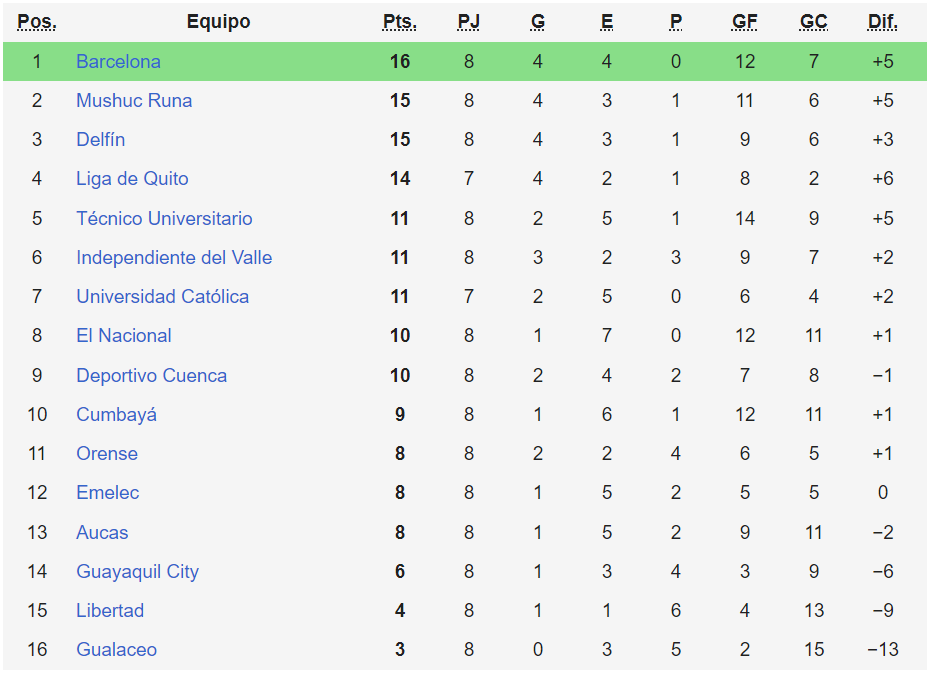Open the Orense team page

107,454
